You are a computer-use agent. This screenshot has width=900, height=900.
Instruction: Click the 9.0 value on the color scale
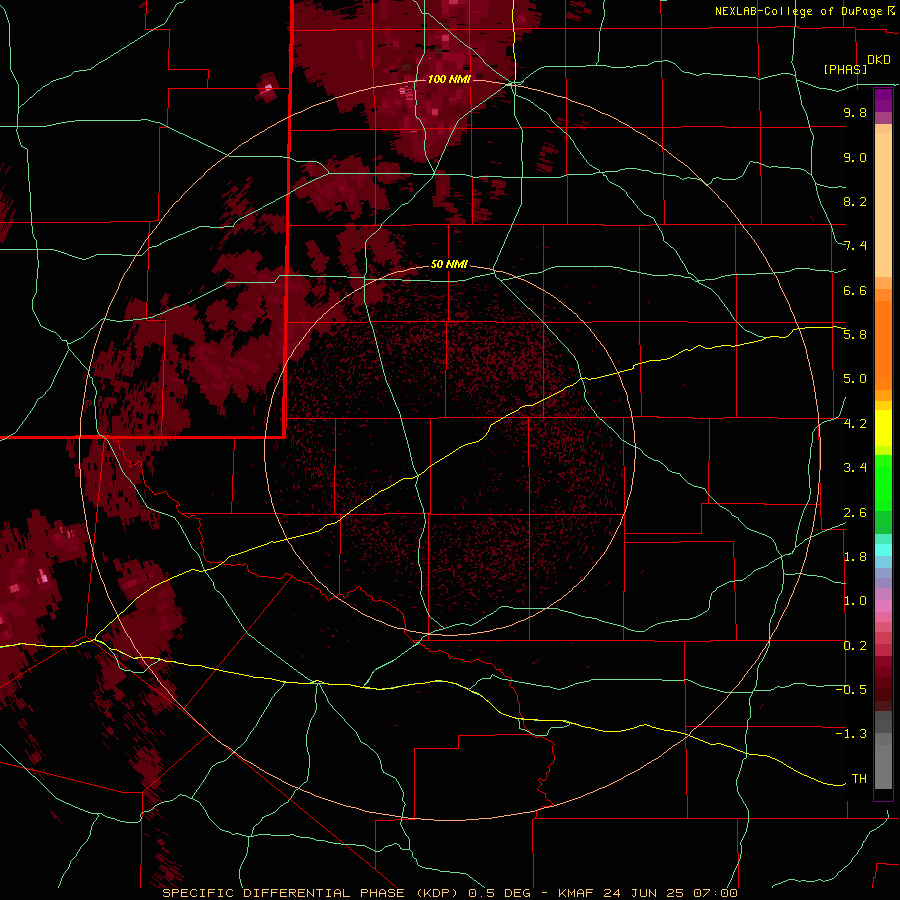(x=855, y=157)
